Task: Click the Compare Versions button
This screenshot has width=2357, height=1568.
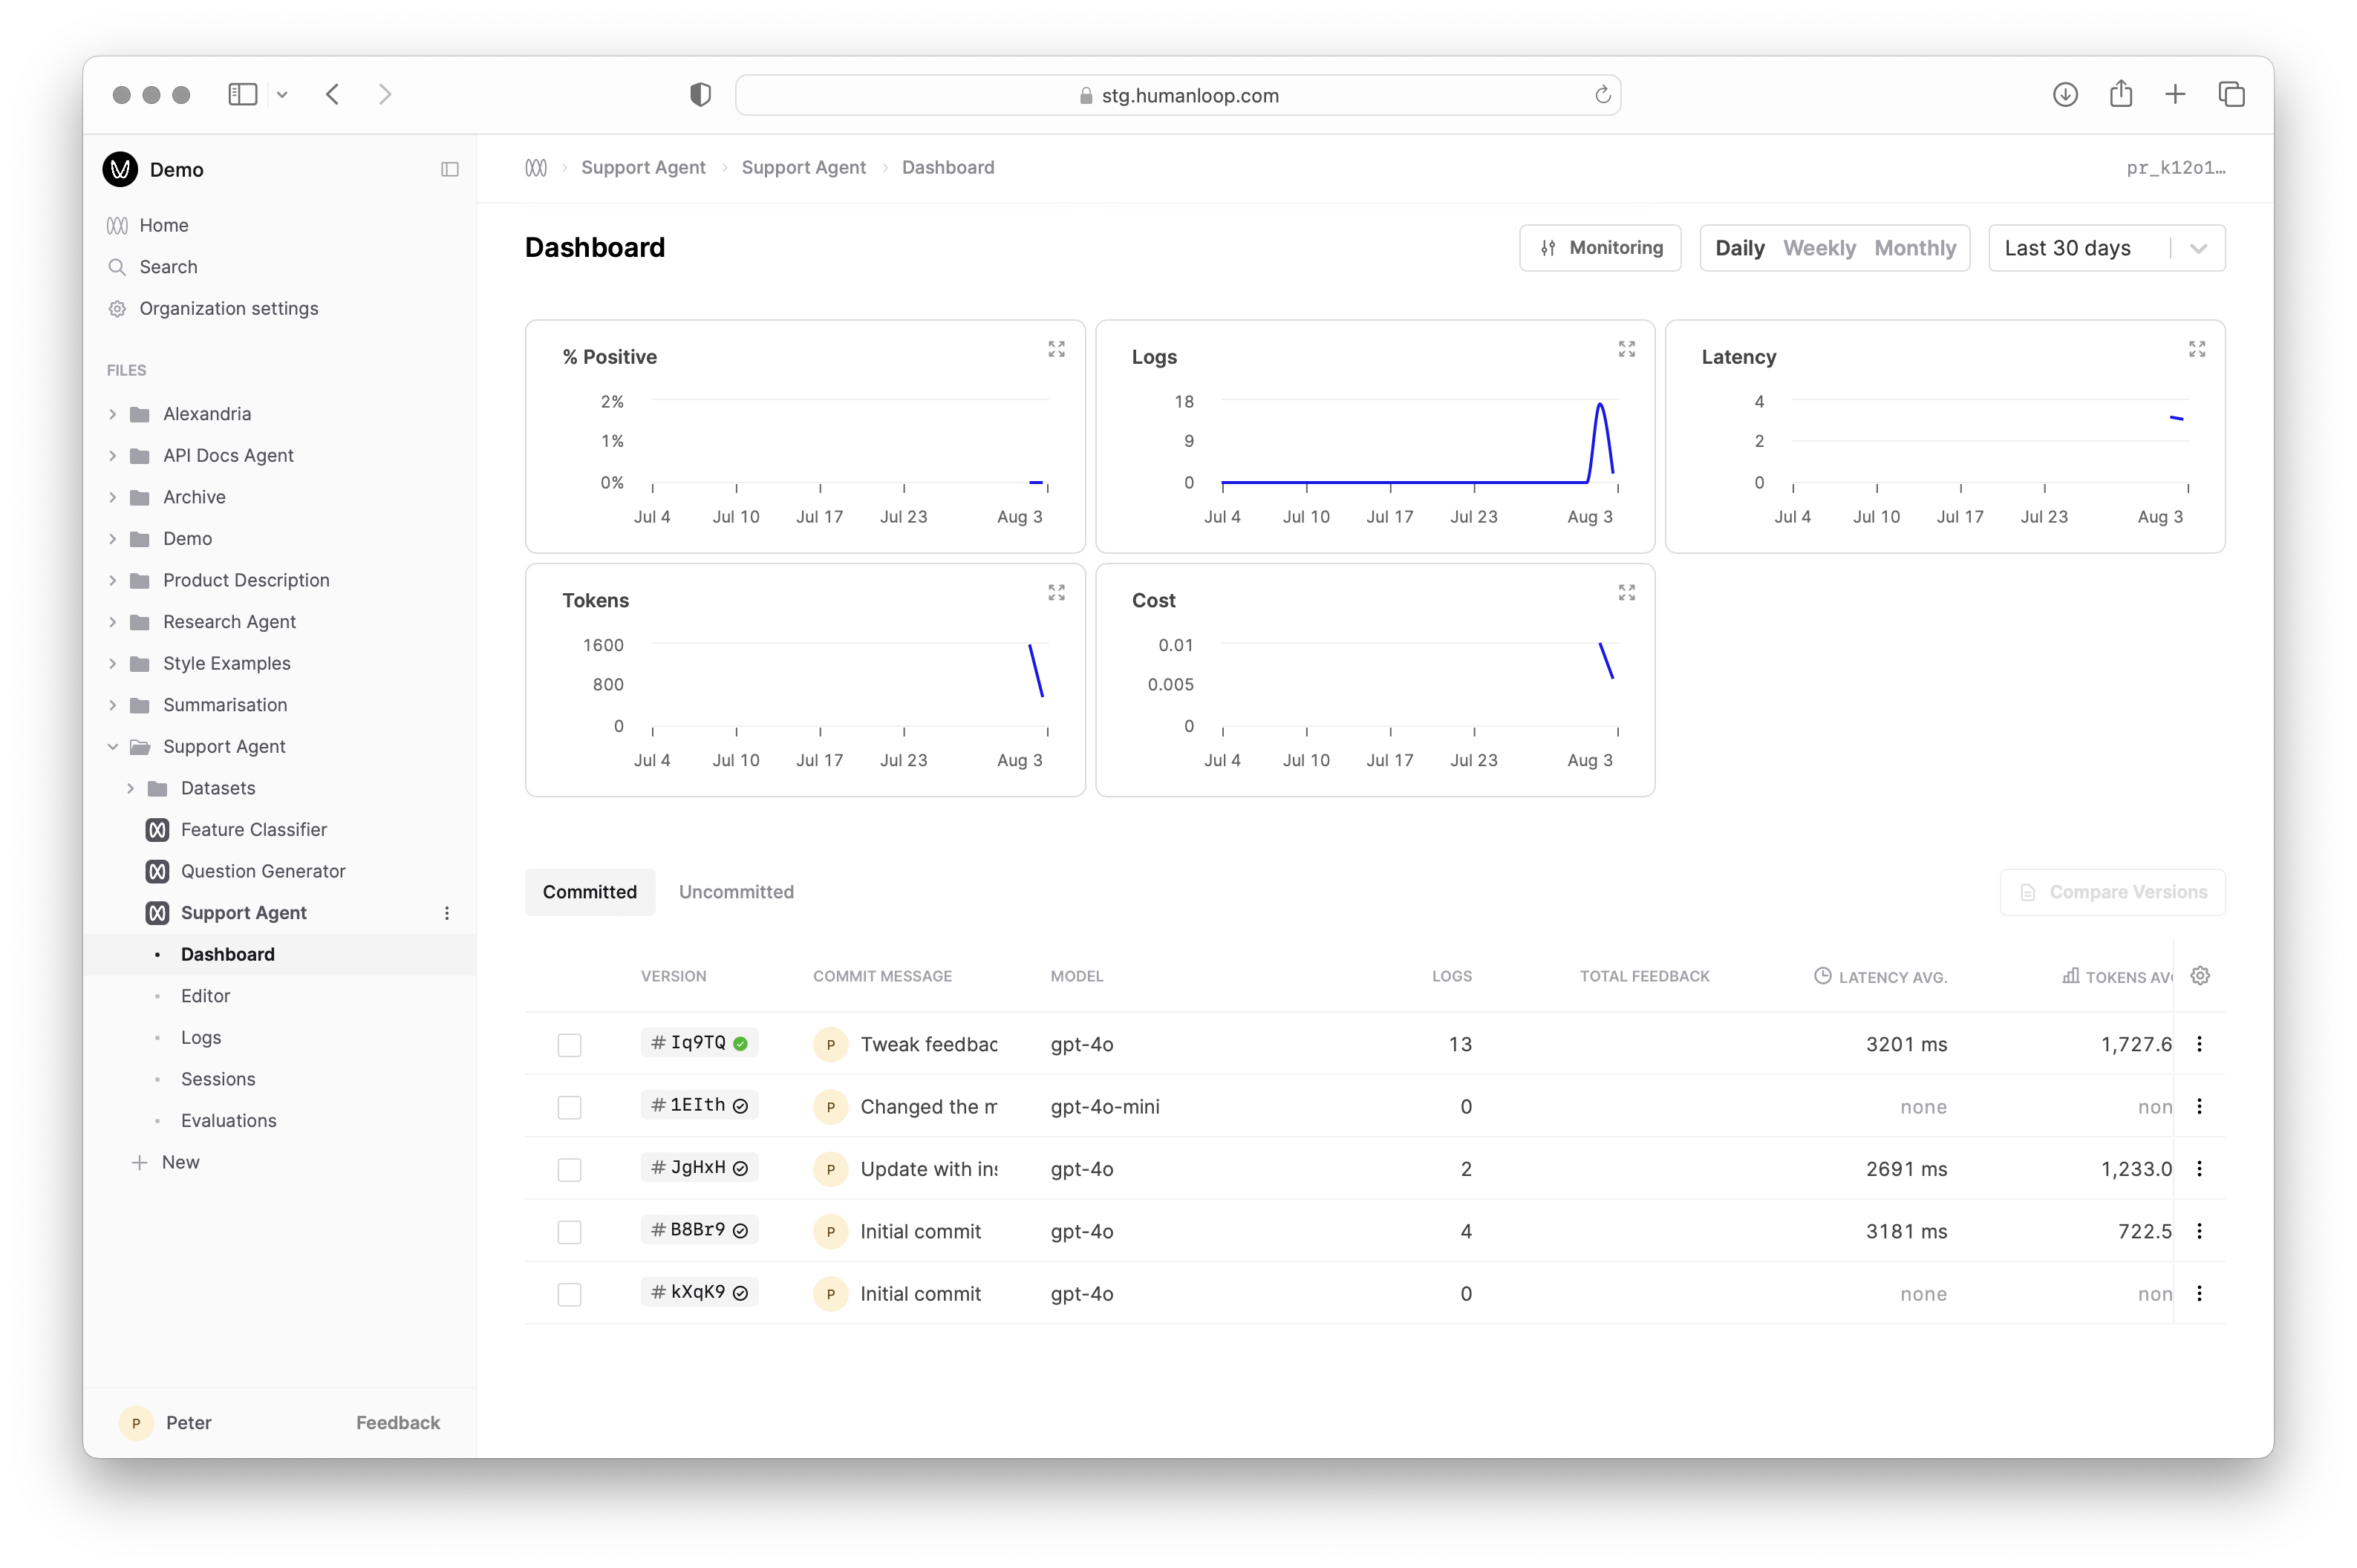Action: point(2112,891)
